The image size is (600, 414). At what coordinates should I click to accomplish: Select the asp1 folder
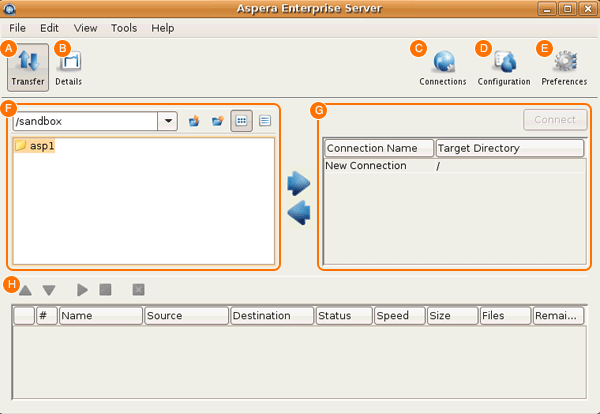35,146
